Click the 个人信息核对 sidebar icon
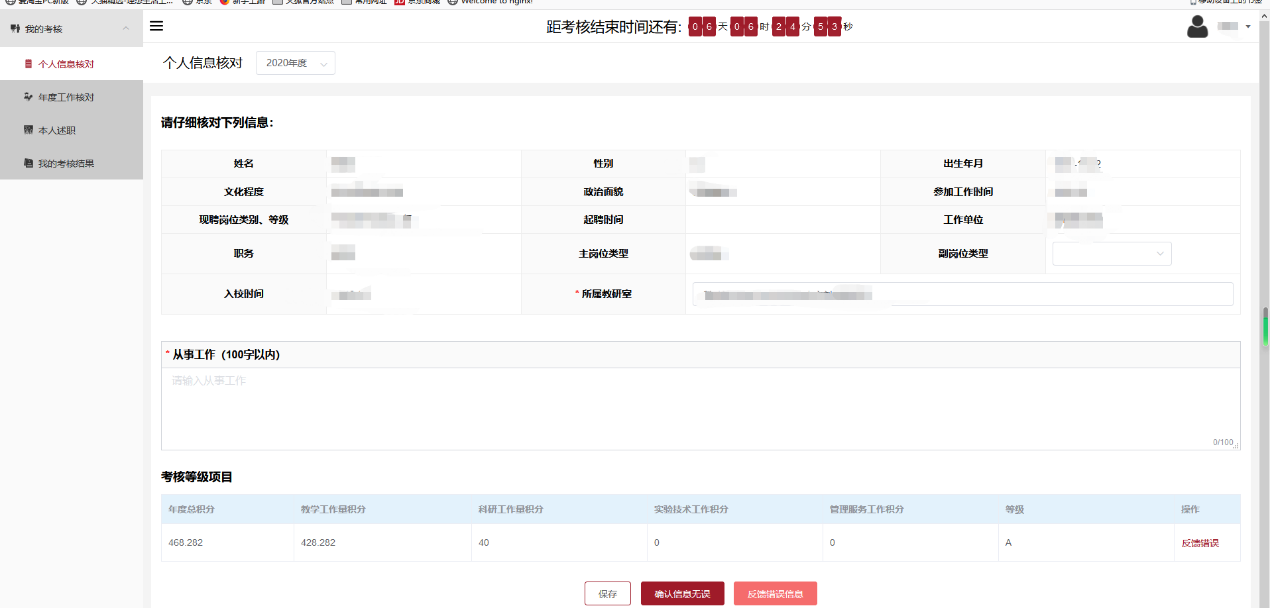 (28, 64)
